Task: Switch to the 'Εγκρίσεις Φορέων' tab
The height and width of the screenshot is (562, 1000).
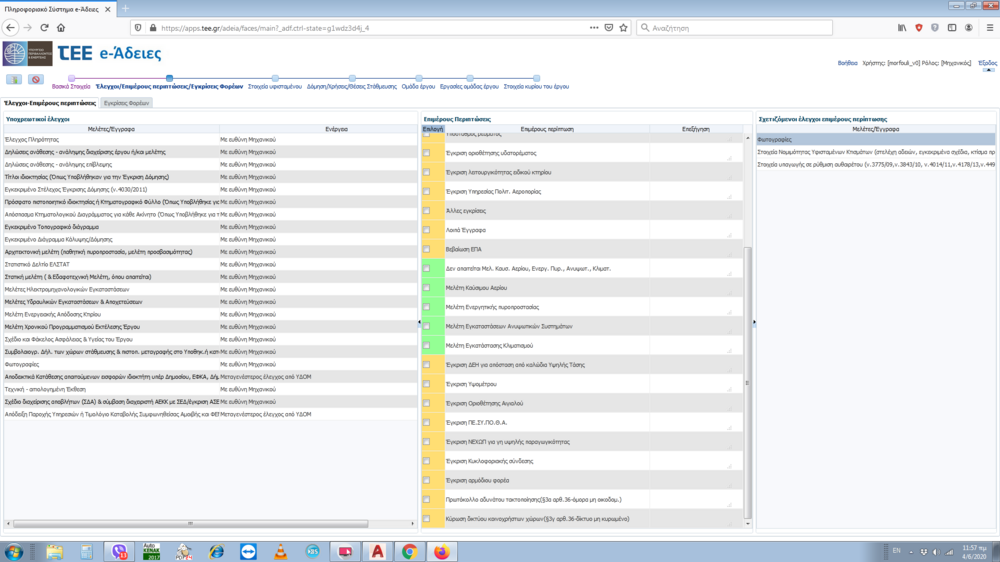Action: coord(127,103)
